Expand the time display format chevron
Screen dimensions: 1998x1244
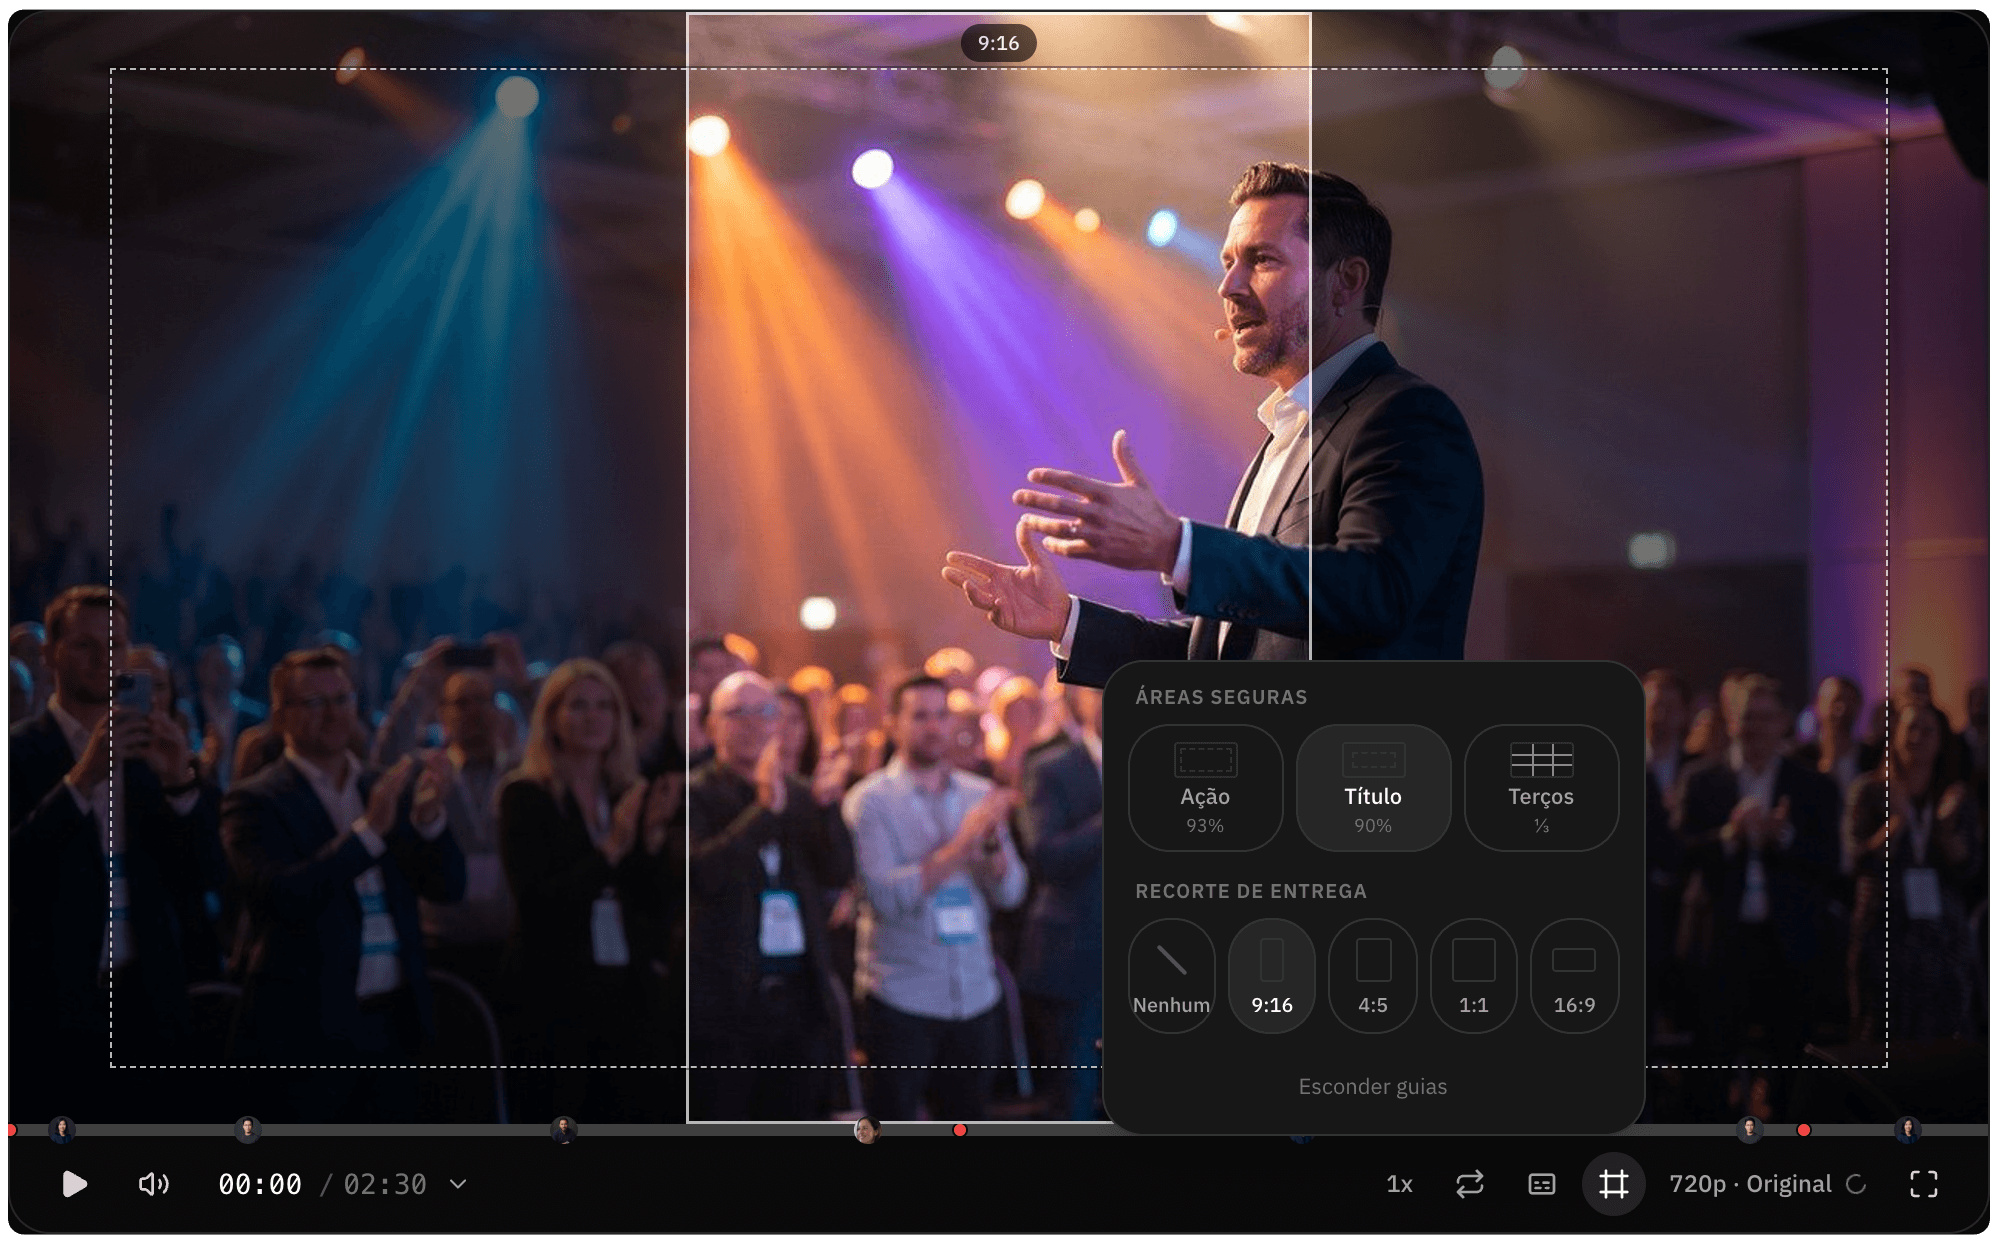click(458, 1184)
